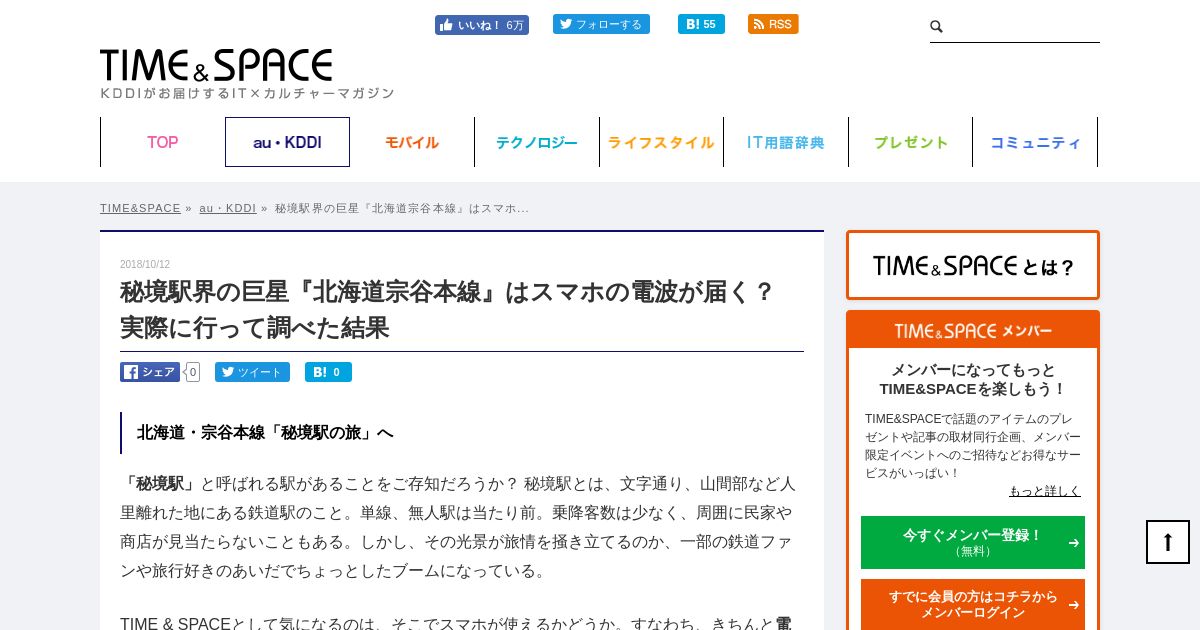The width and height of the screenshot is (1200, 630).
Task: Follow the TIME&SPACE breadcrumb link
Action: pos(140,208)
